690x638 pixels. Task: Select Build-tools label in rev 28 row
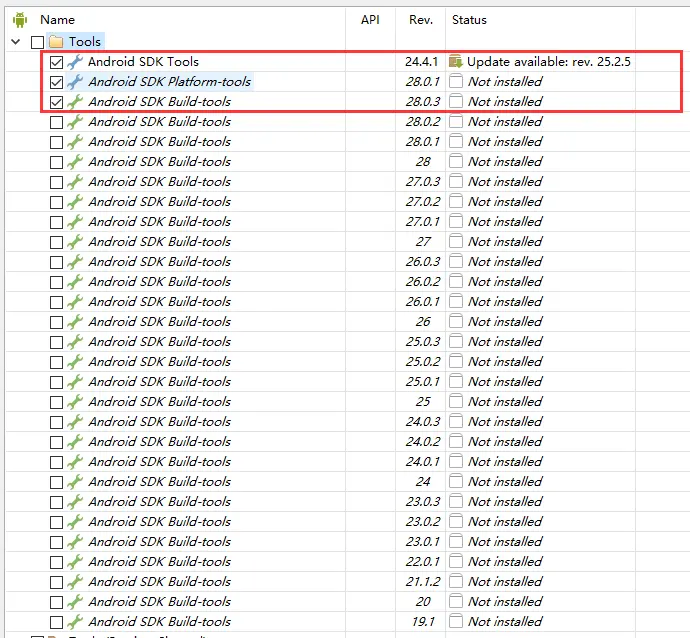160,161
